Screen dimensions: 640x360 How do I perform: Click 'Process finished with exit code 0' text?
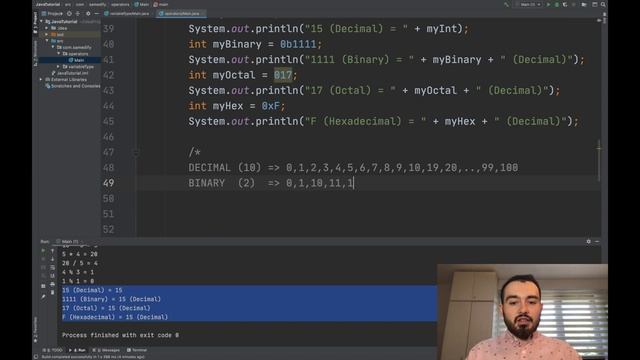coord(120,335)
